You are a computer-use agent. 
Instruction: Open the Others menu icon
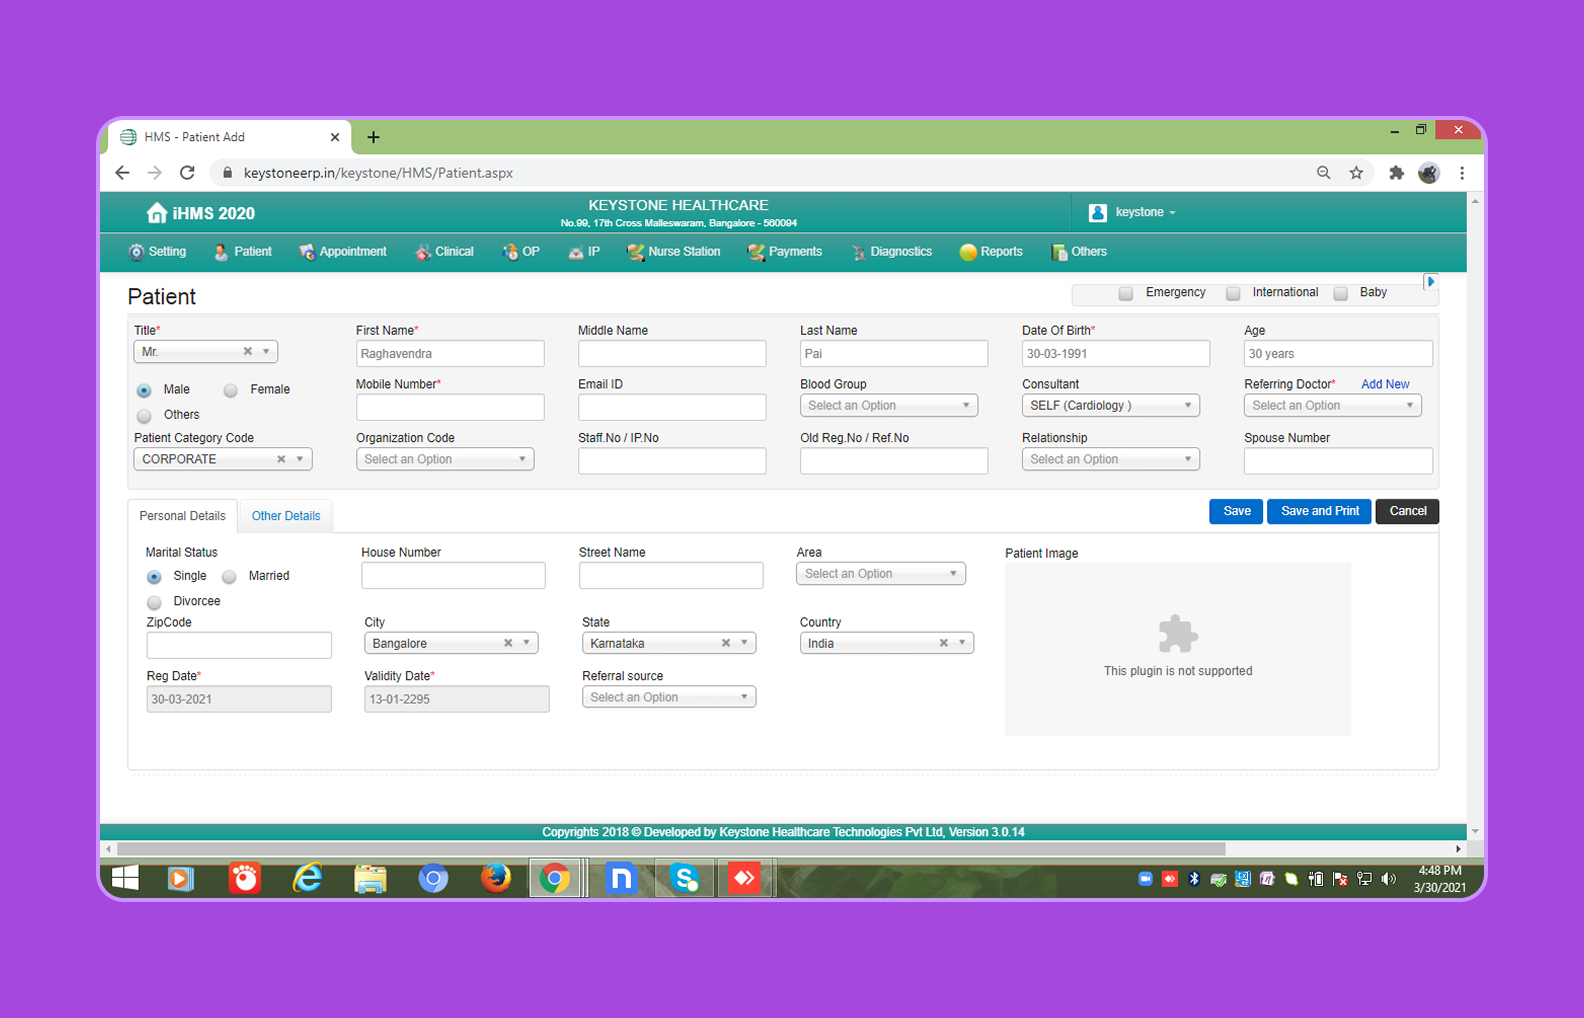coord(1059,252)
